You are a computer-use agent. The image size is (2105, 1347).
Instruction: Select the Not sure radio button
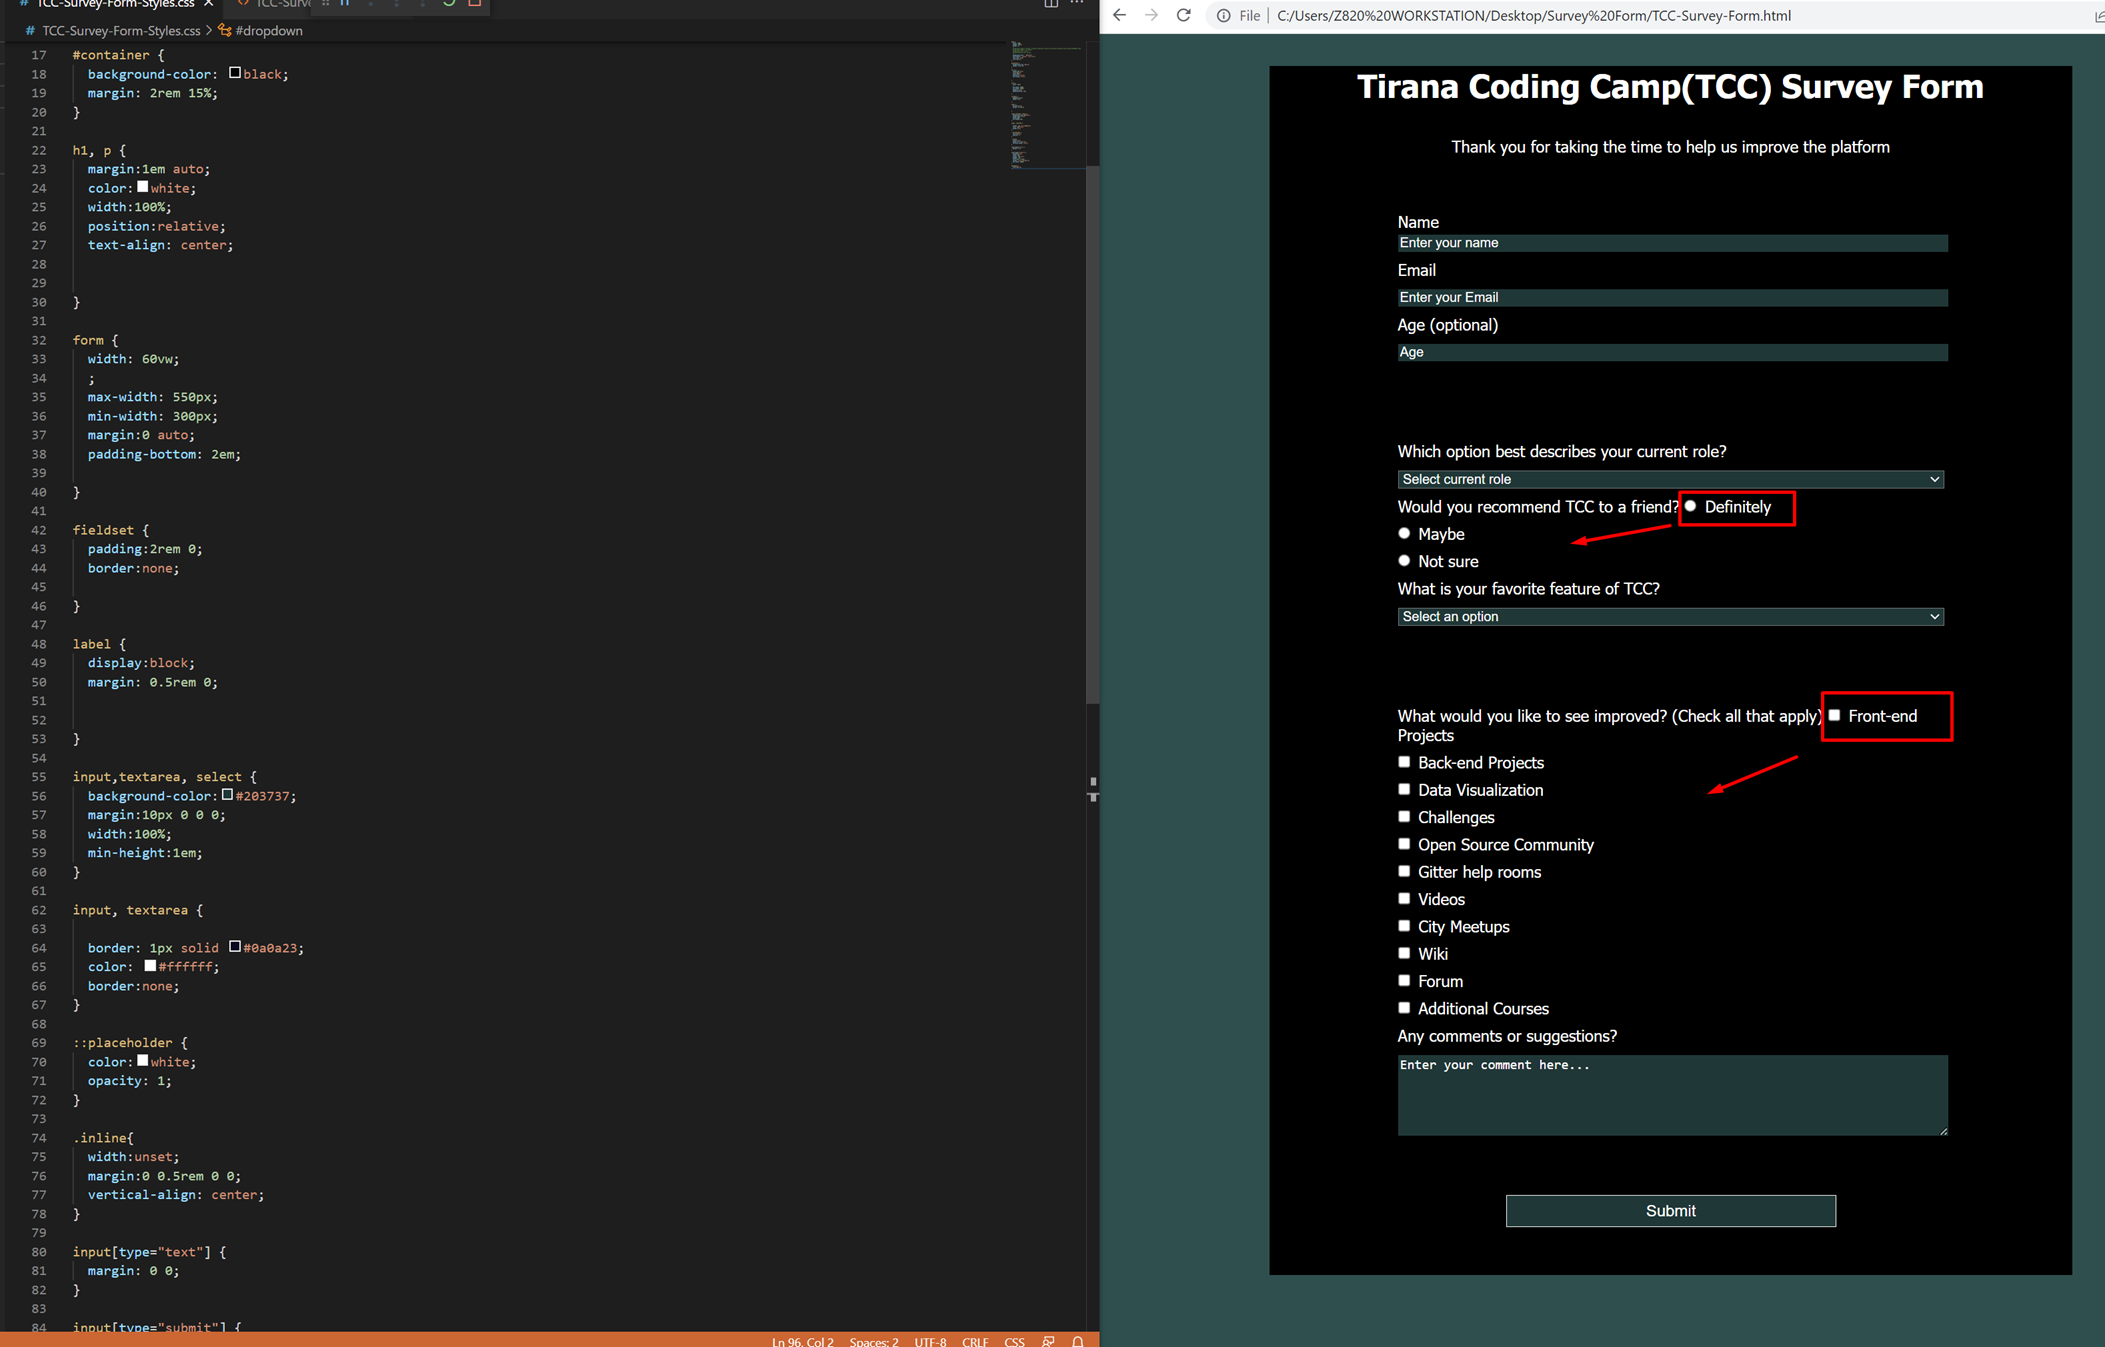pyautogui.click(x=1404, y=560)
